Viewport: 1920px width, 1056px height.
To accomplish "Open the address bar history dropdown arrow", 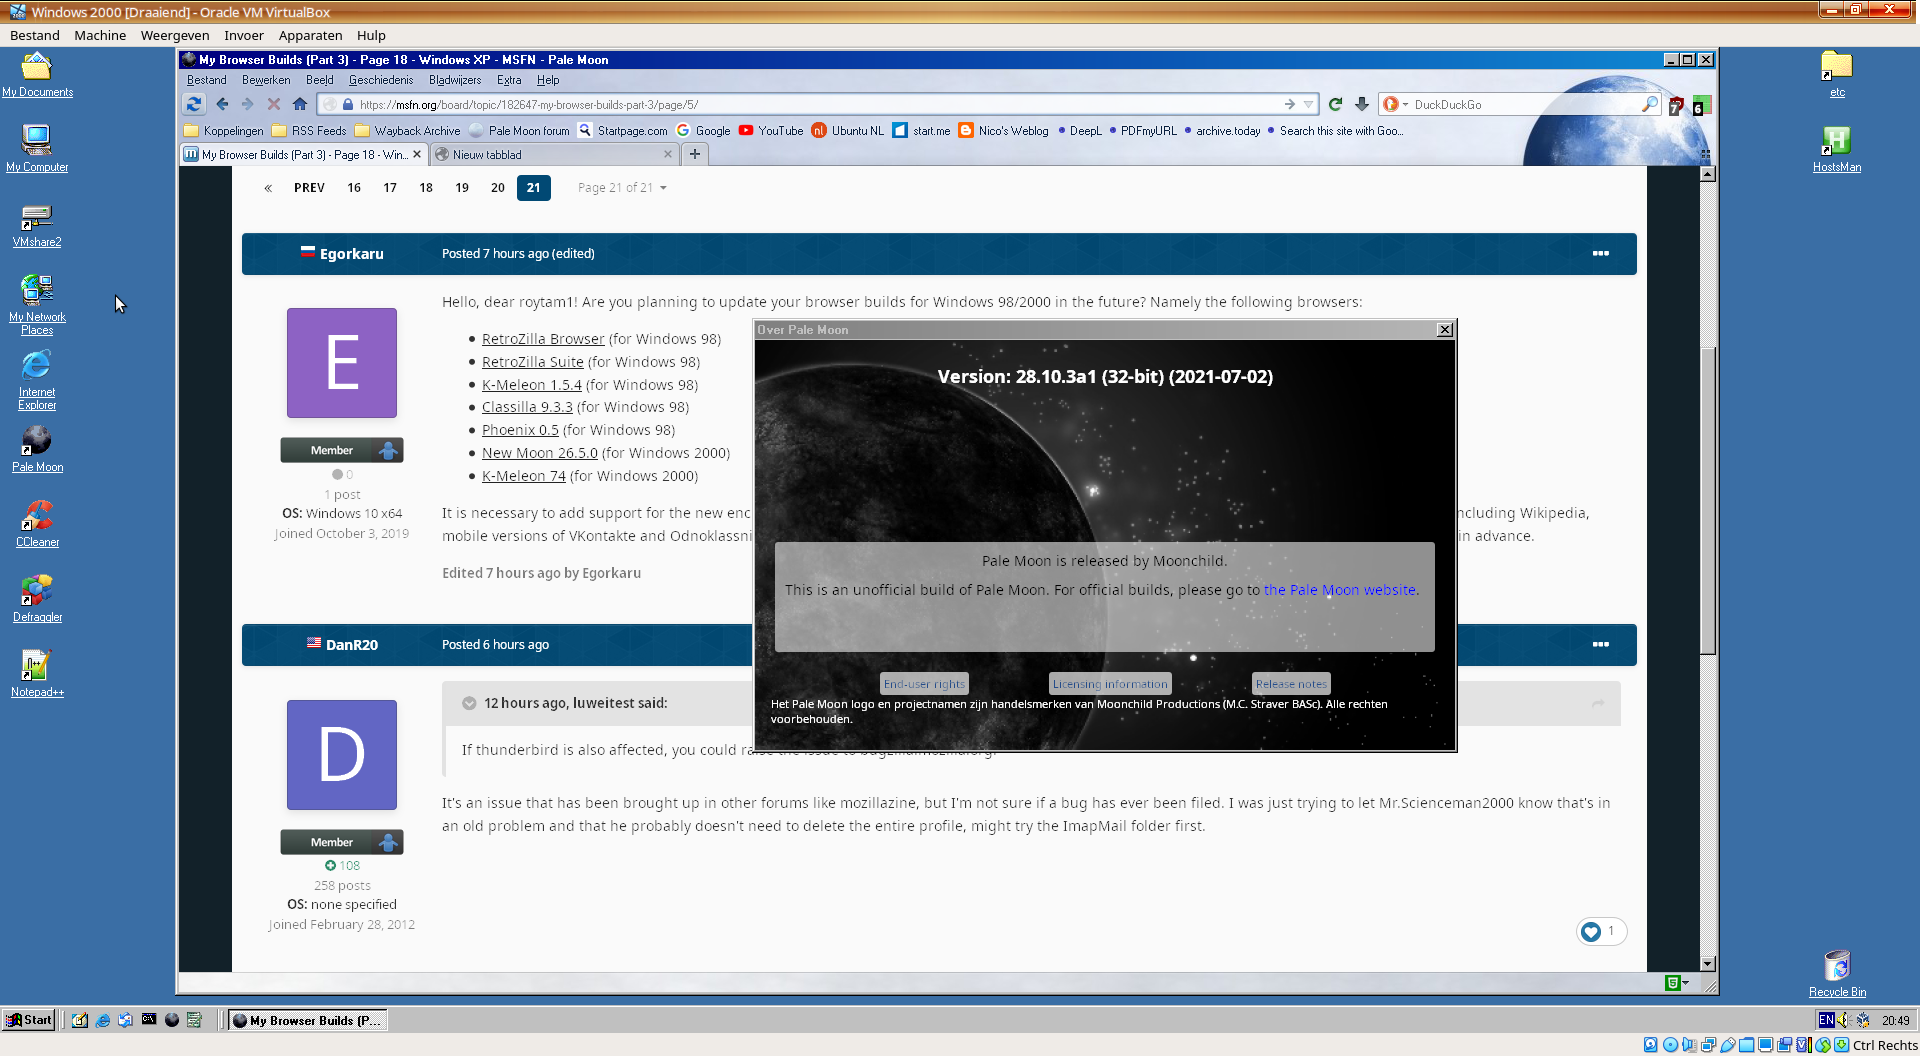I will [1308, 104].
